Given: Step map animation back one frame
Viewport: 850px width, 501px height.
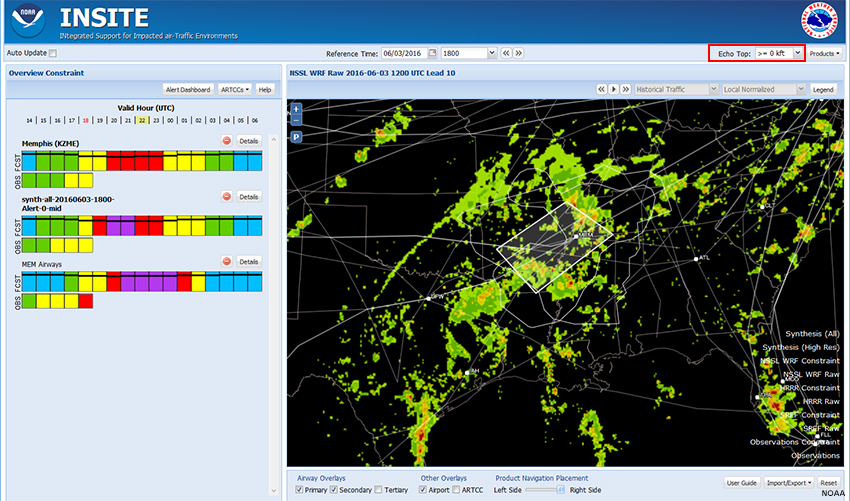Looking at the screenshot, I should point(602,89).
